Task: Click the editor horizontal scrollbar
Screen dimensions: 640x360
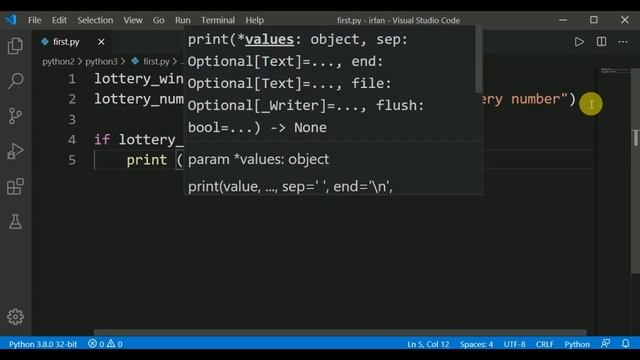Action: 340,332
